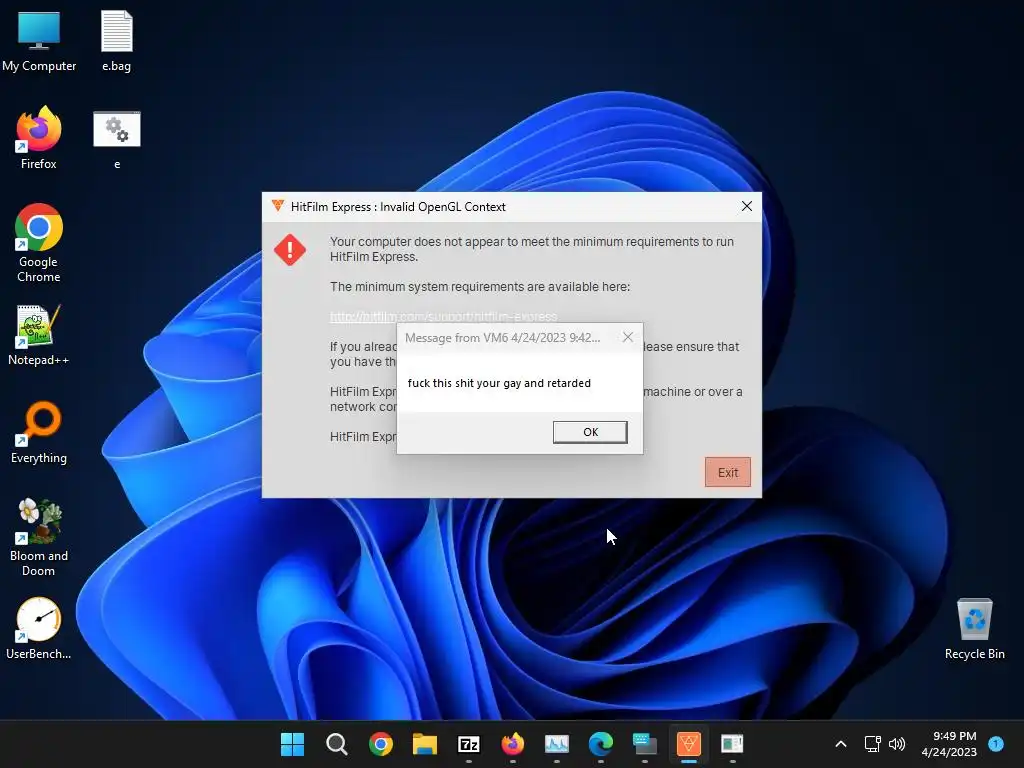The image size is (1024, 768).
Task: Open UserBenchmark desktop shortcut
Action: click(39, 628)
